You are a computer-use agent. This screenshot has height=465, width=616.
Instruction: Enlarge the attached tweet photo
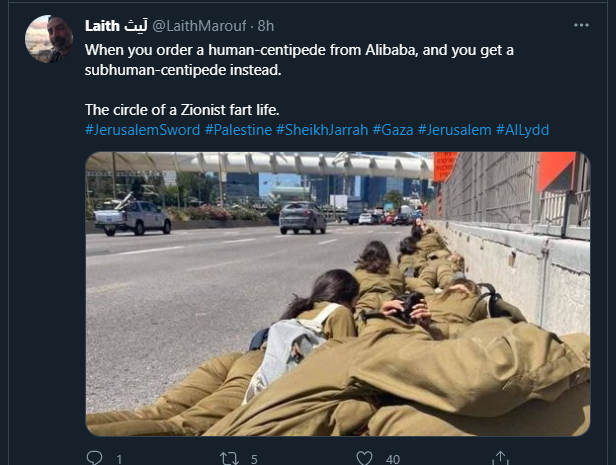point(338,294)
